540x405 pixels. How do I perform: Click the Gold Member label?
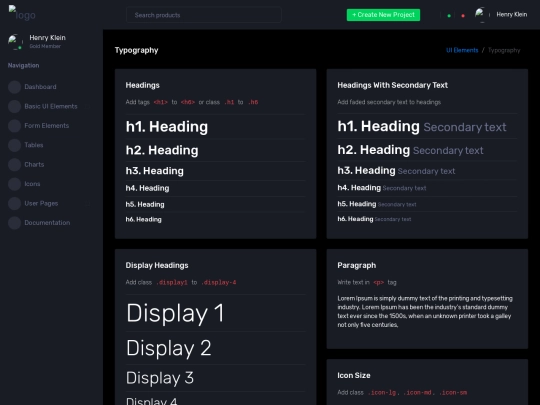(x=45, y=46)
